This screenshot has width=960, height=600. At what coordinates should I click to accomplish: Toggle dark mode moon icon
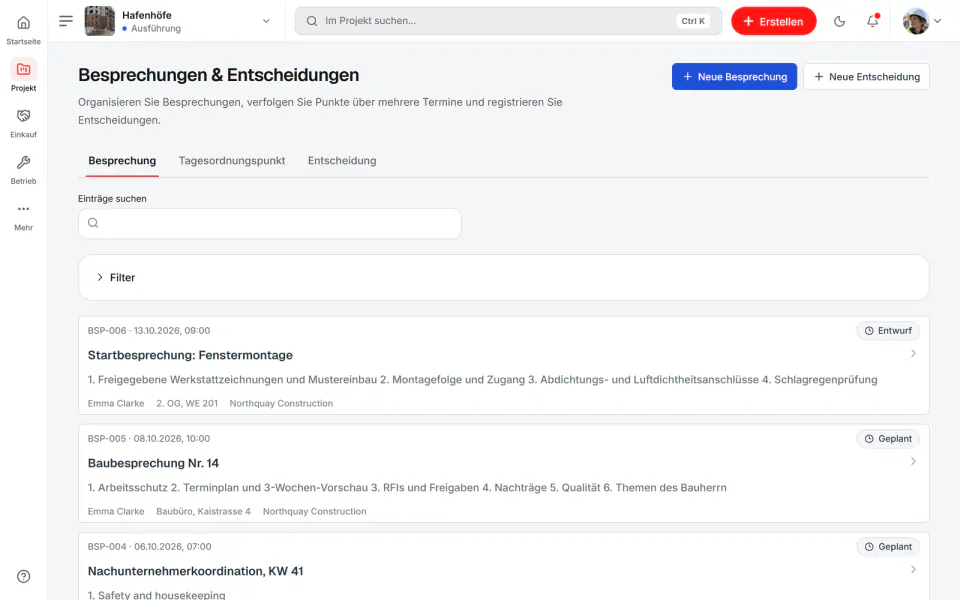[839, 21]
